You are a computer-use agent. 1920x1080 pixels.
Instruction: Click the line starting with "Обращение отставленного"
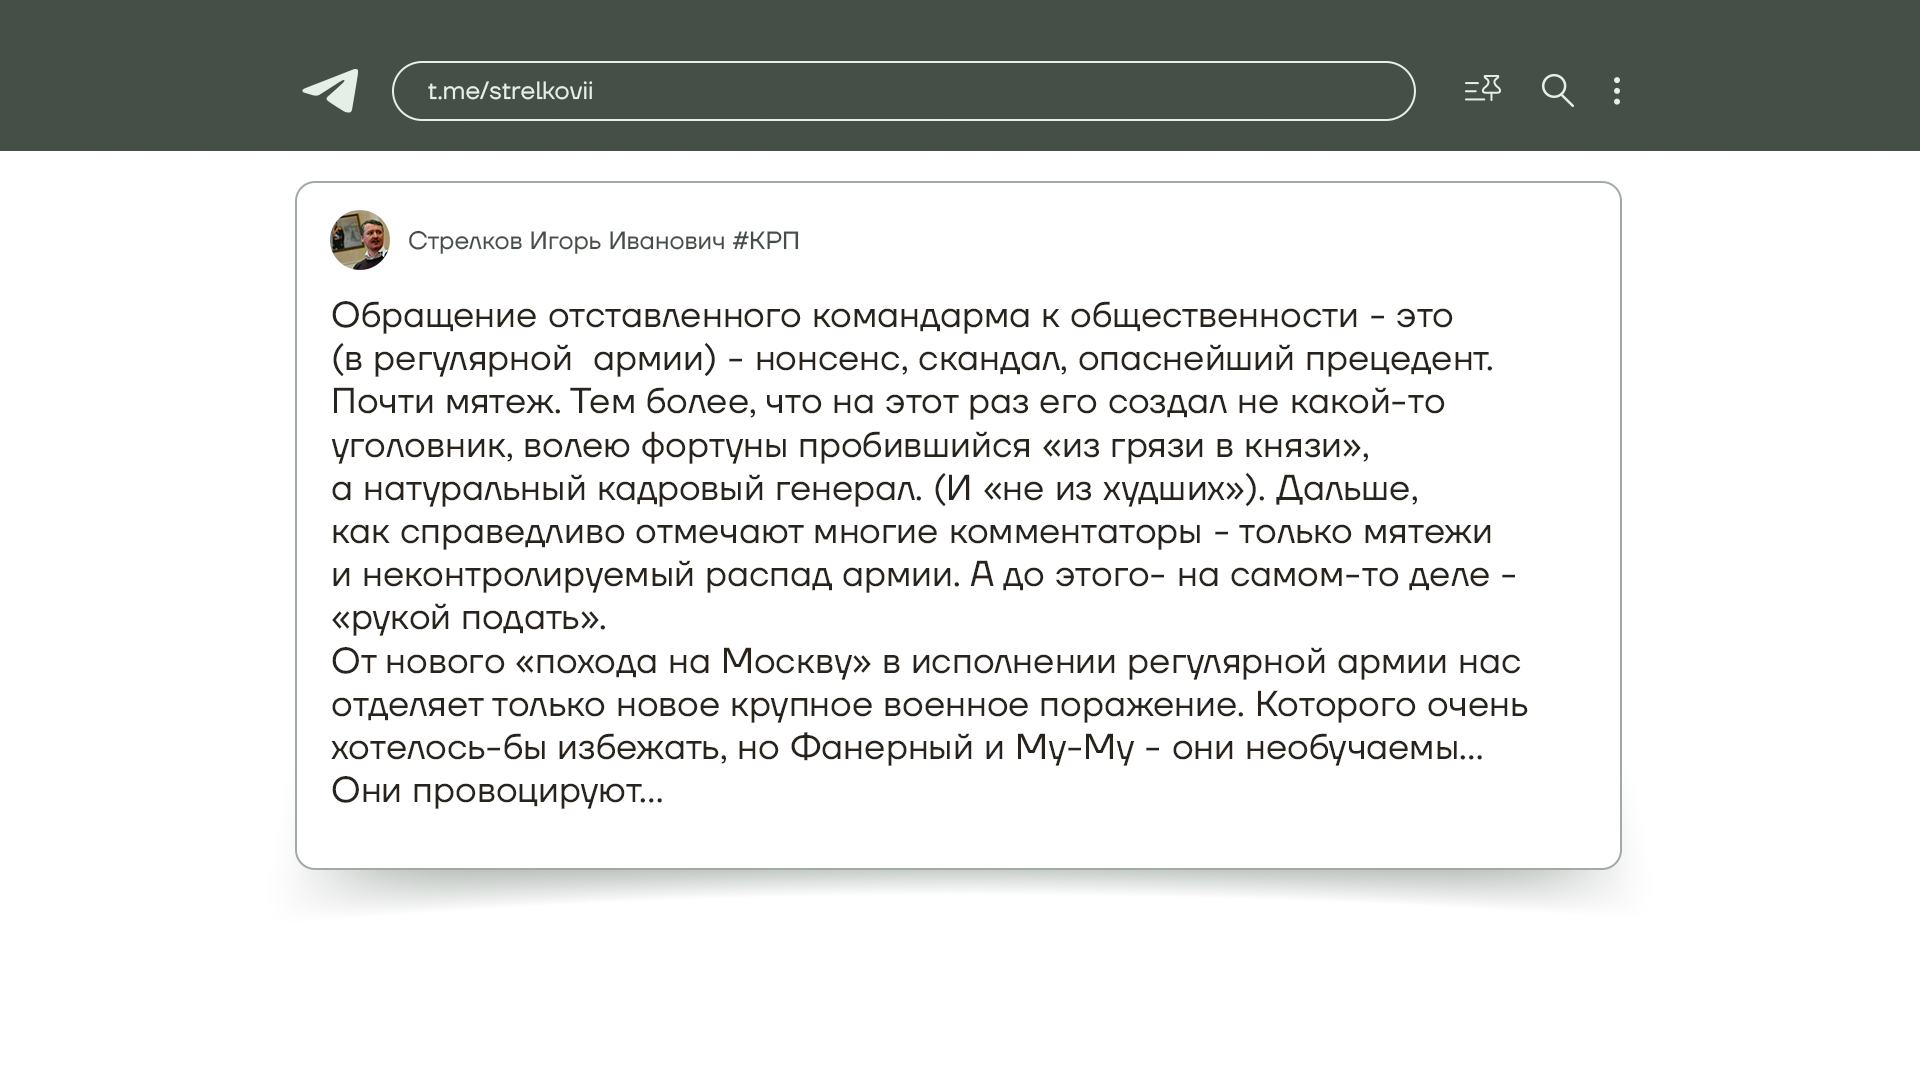pos(890,316)
